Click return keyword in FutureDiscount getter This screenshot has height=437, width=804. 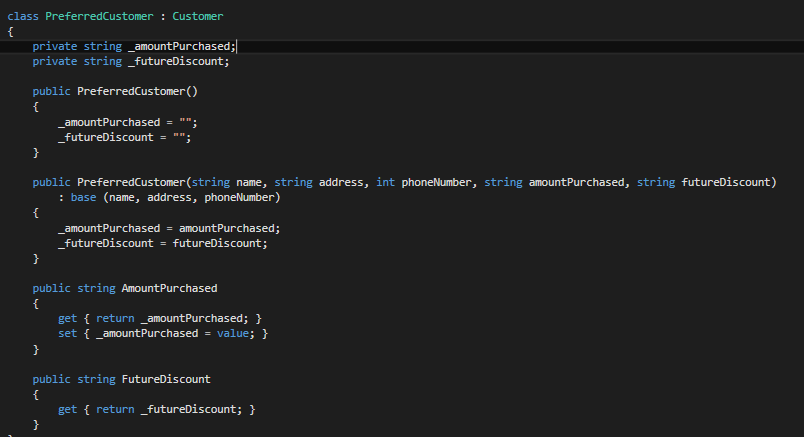(x=115, y=409)
